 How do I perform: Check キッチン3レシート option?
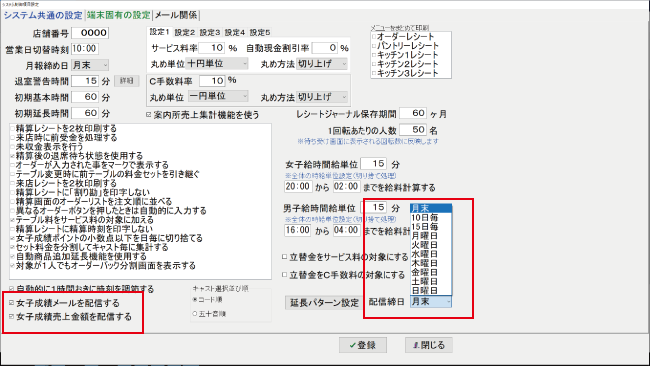coord(374,73)
